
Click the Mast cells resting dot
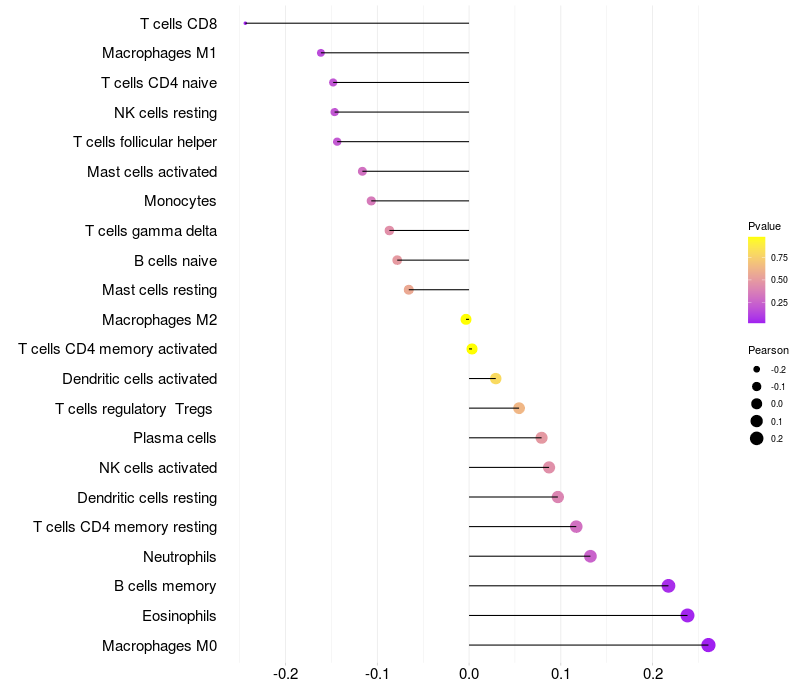(408, 290)
